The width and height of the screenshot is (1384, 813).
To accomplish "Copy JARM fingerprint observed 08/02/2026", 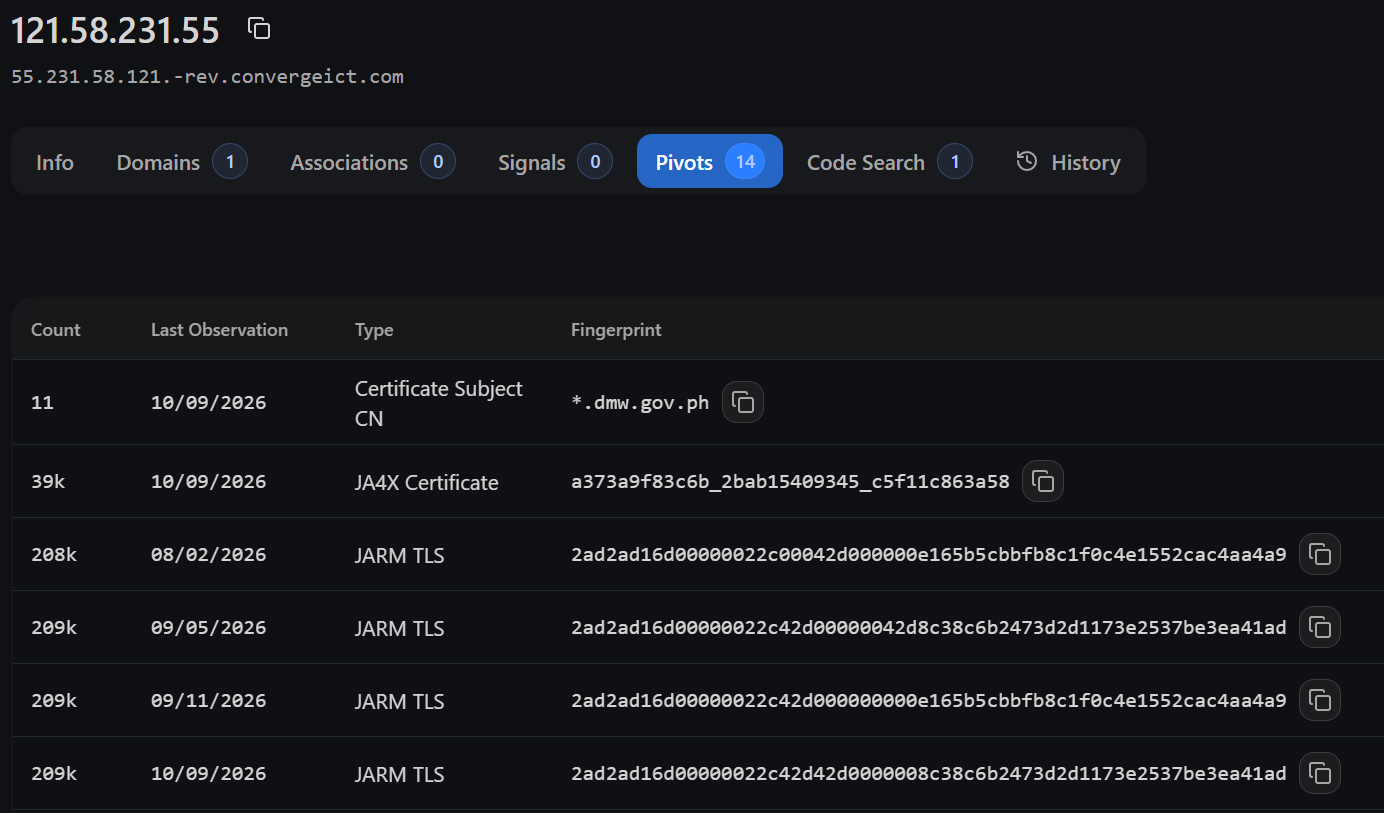I will click(x=1320, y=554).
